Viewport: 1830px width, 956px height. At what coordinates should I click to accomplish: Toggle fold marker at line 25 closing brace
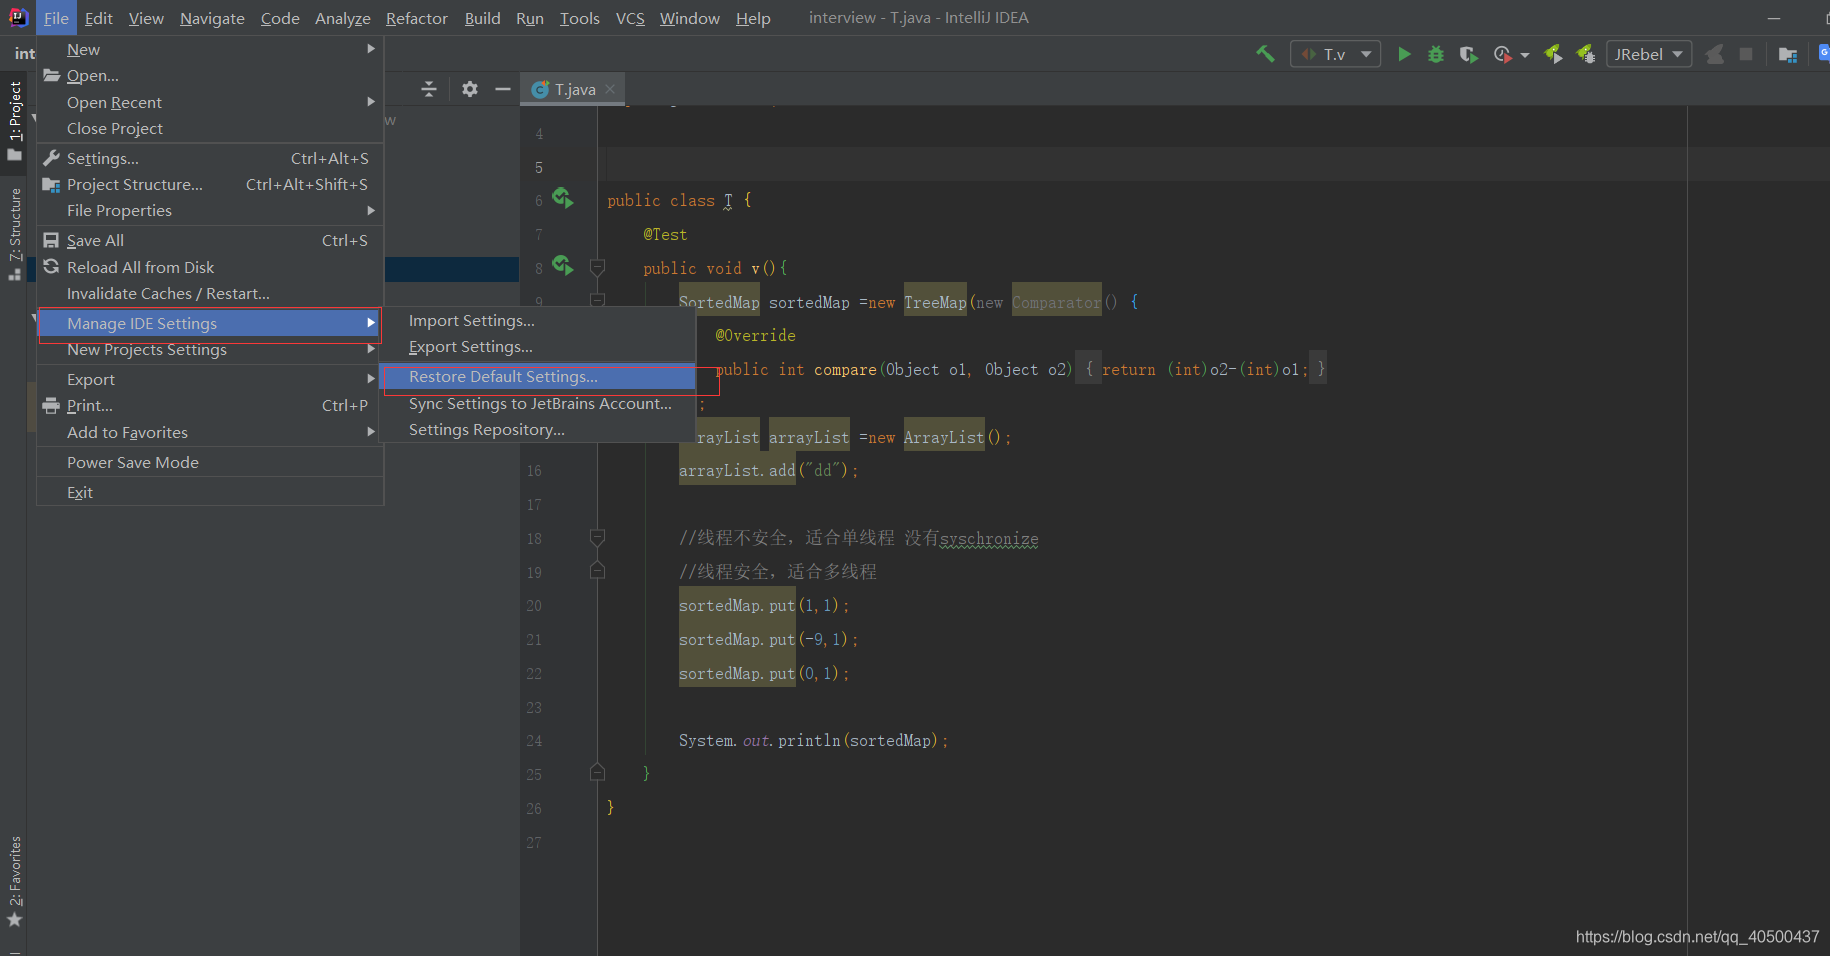click(597, 772)
